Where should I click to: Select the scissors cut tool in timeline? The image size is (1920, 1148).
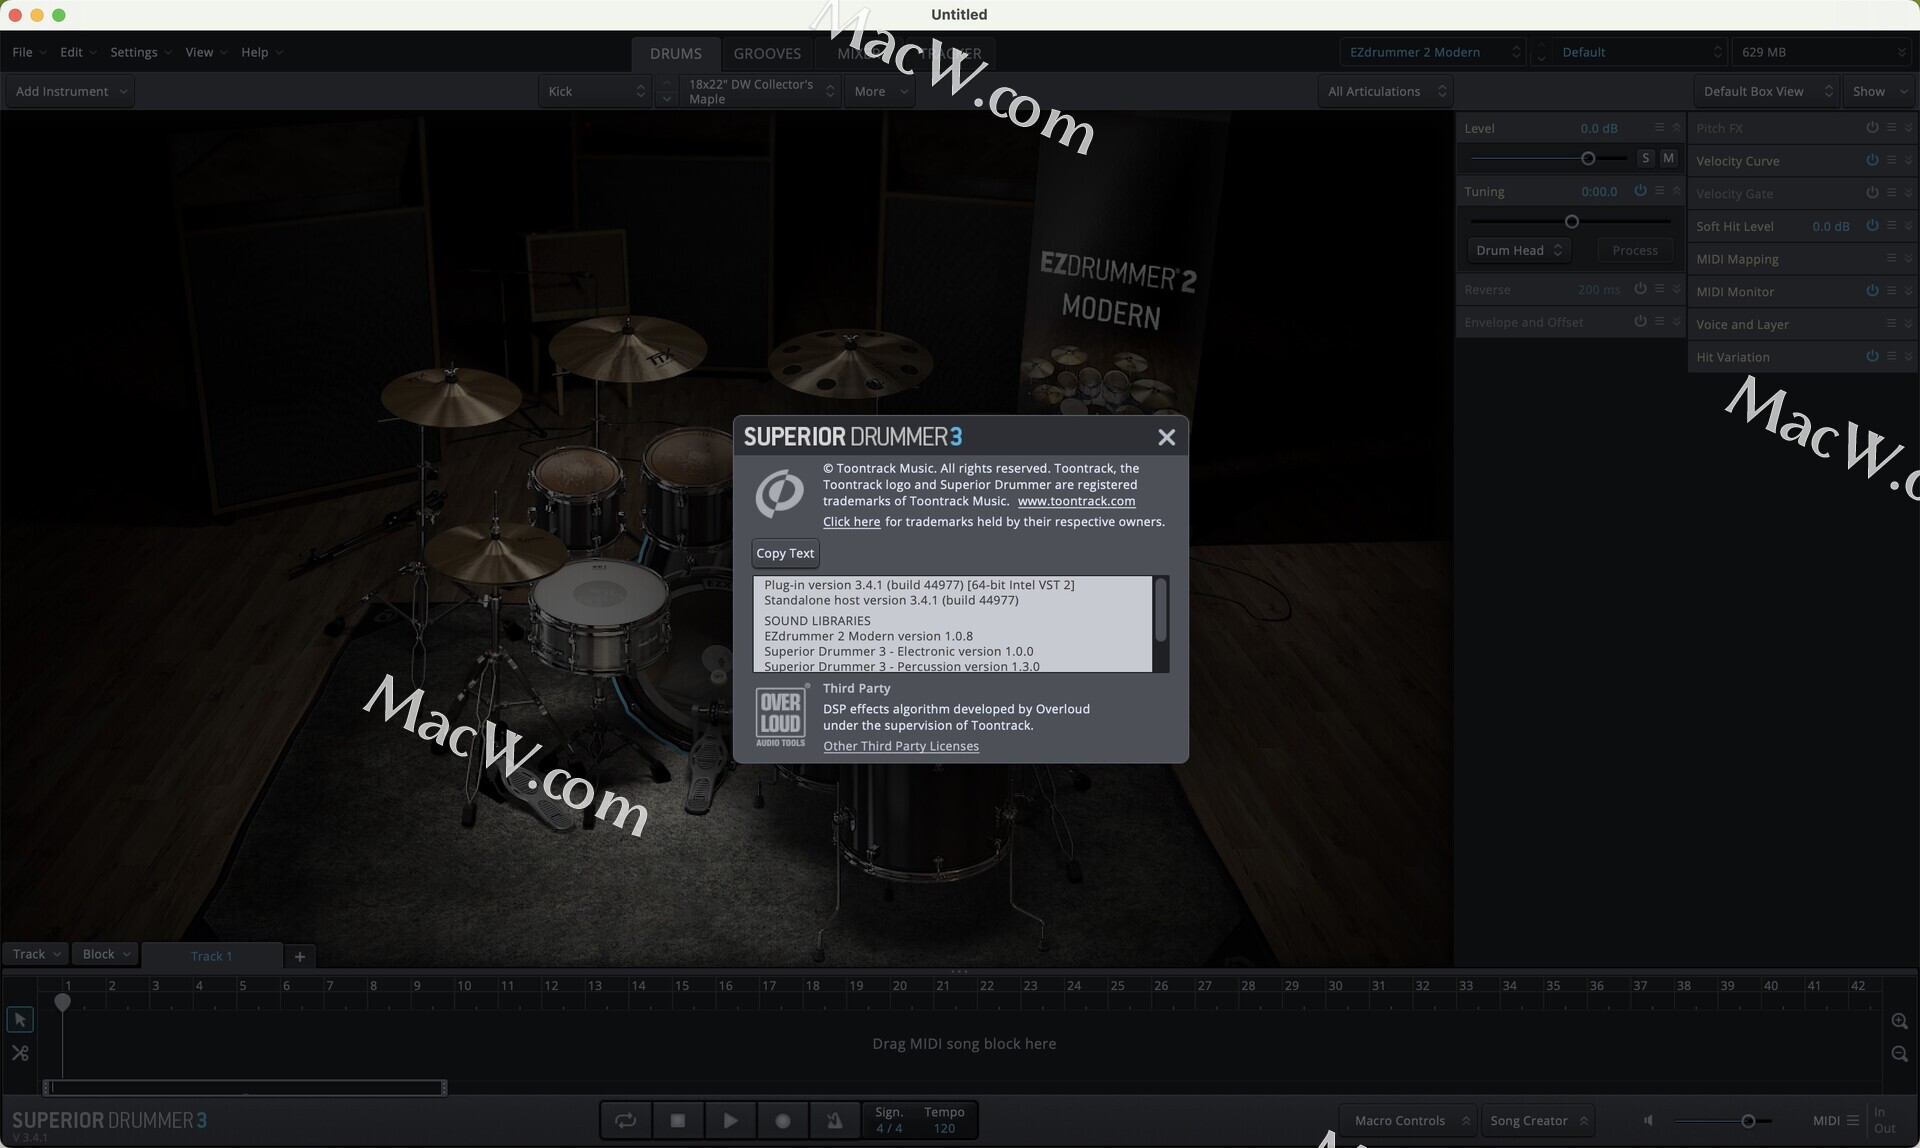pos(20,1052)
